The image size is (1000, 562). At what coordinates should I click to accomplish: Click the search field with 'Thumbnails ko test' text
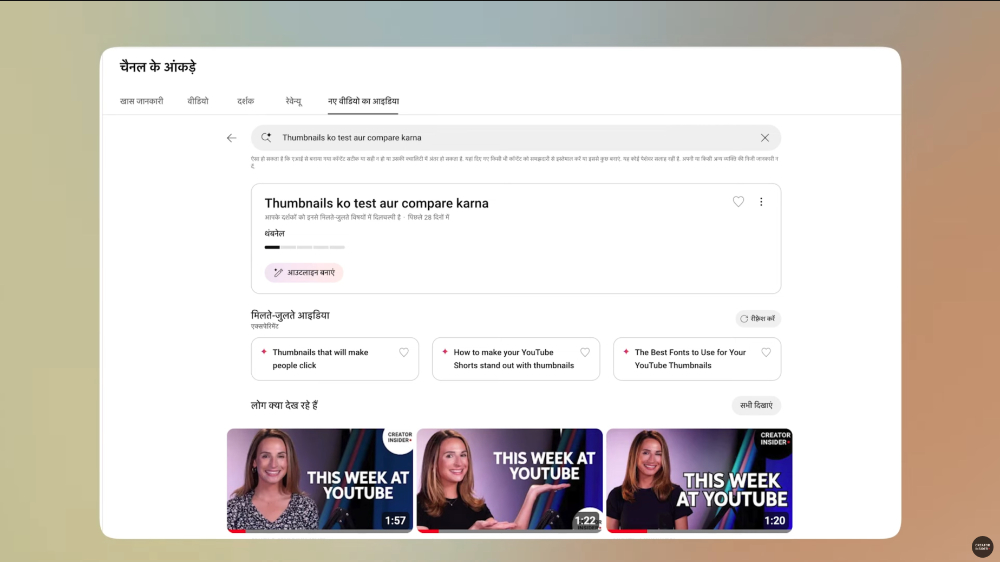tap(516, 138)
